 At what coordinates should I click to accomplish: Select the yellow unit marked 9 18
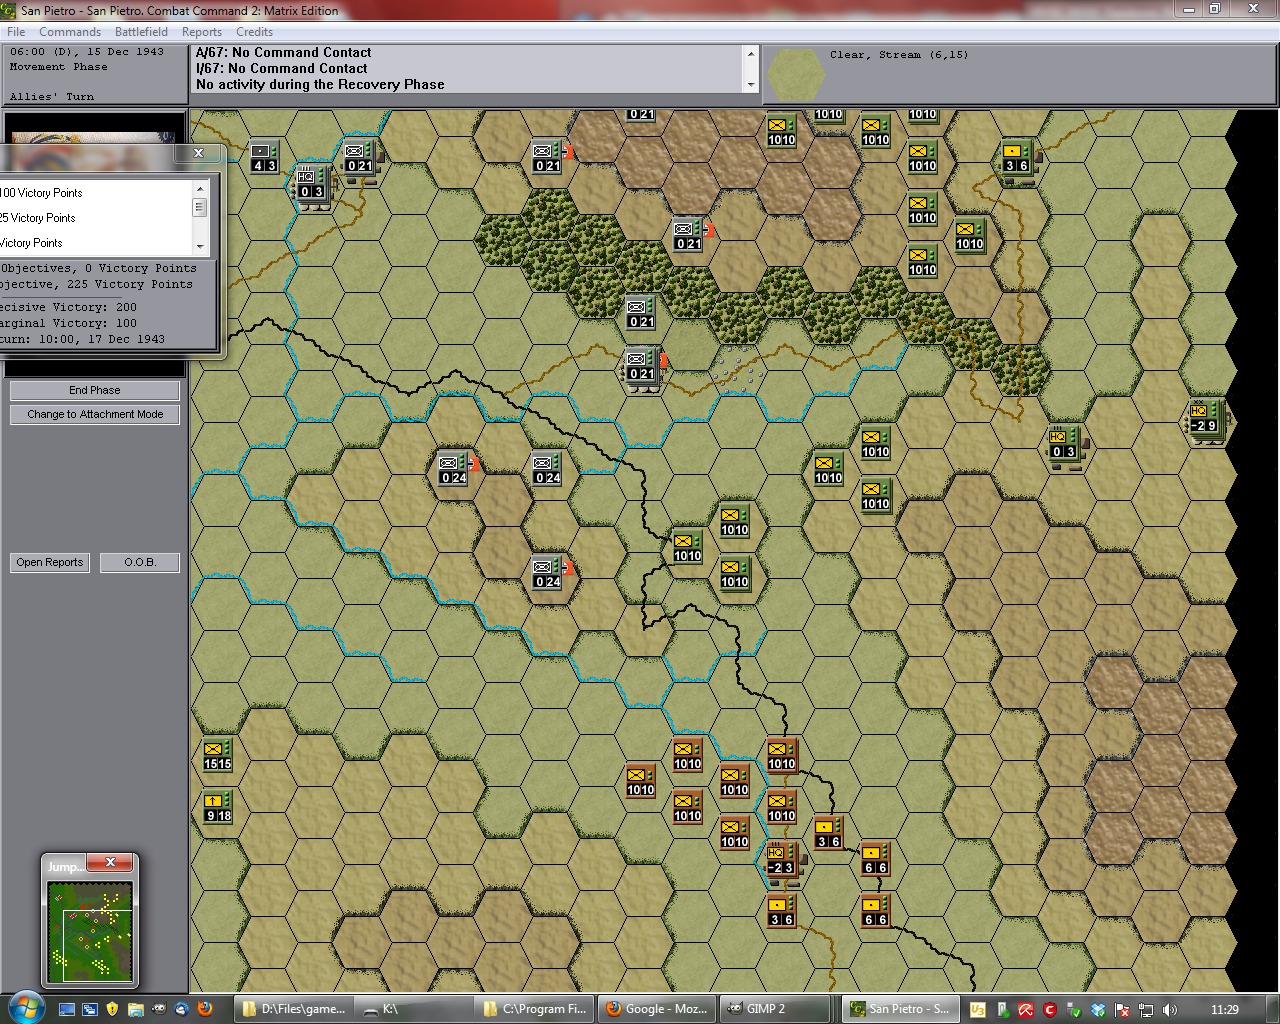(x=217, y=808)
